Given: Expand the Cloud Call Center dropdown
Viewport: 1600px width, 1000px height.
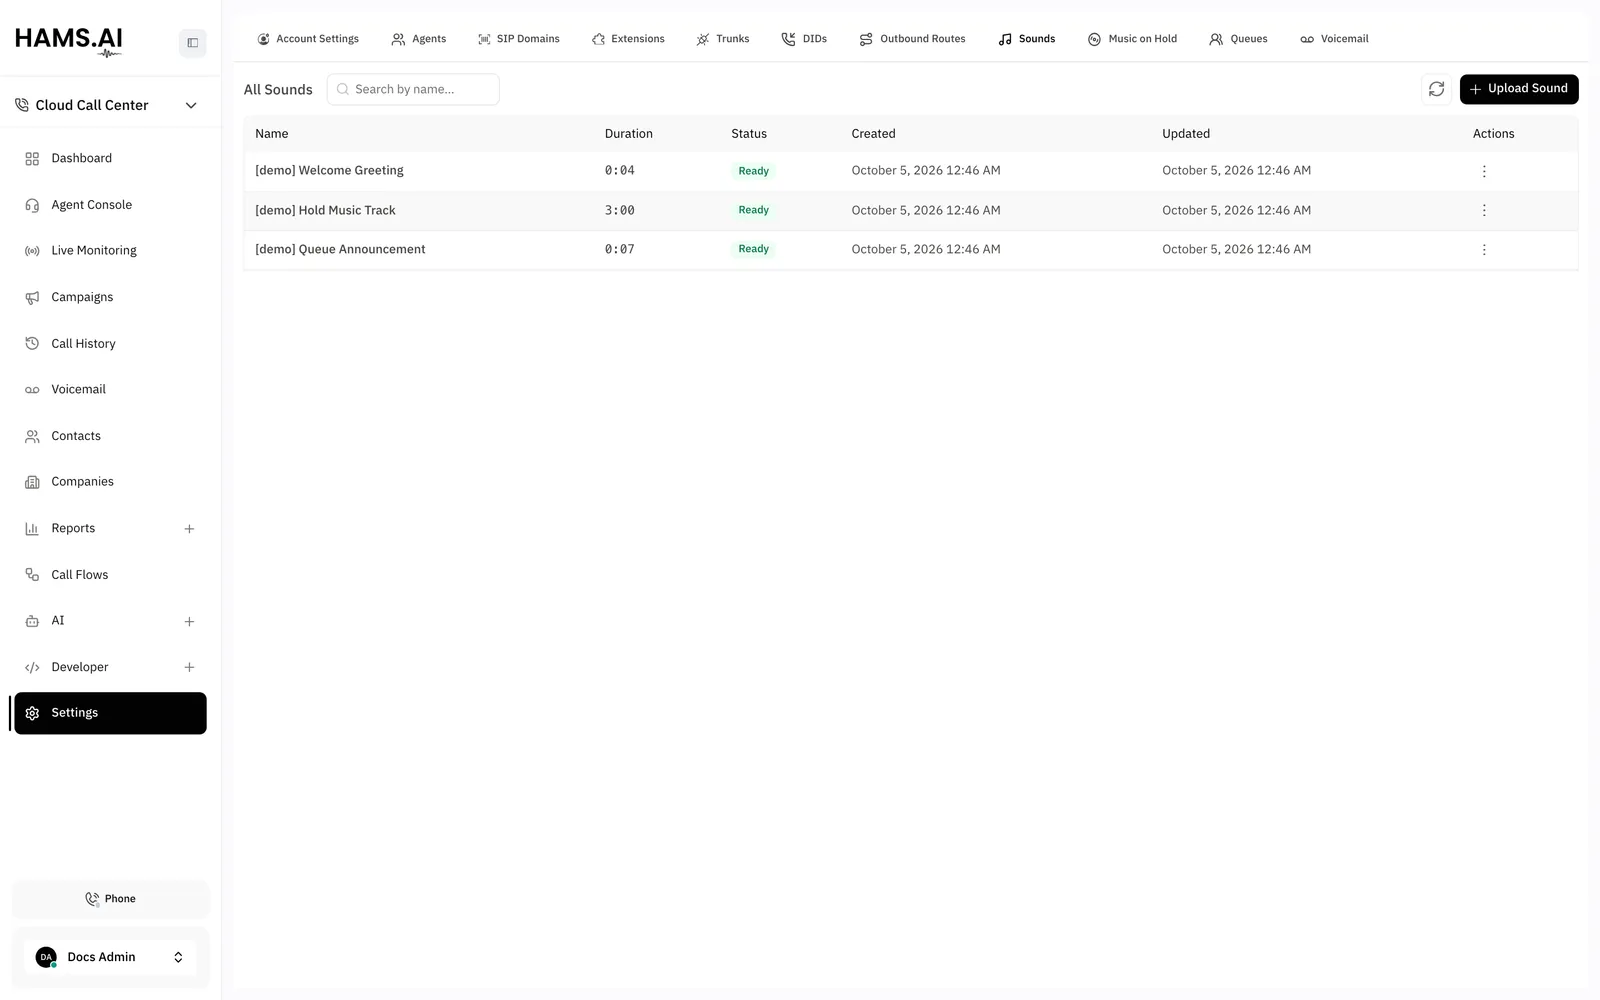Looking at the screenshot, I should pos(191,105).
